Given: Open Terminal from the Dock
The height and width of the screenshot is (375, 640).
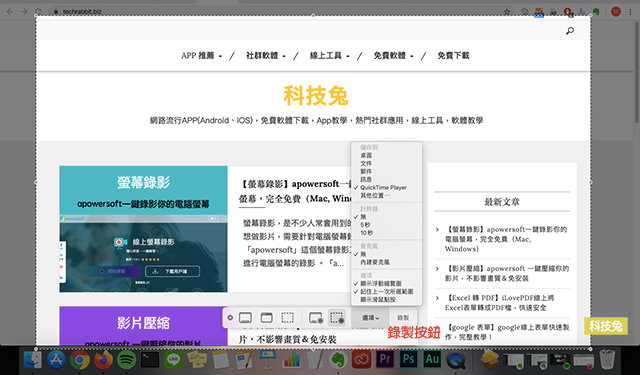Looking at the screenshot, I should [x=150, y=359].
